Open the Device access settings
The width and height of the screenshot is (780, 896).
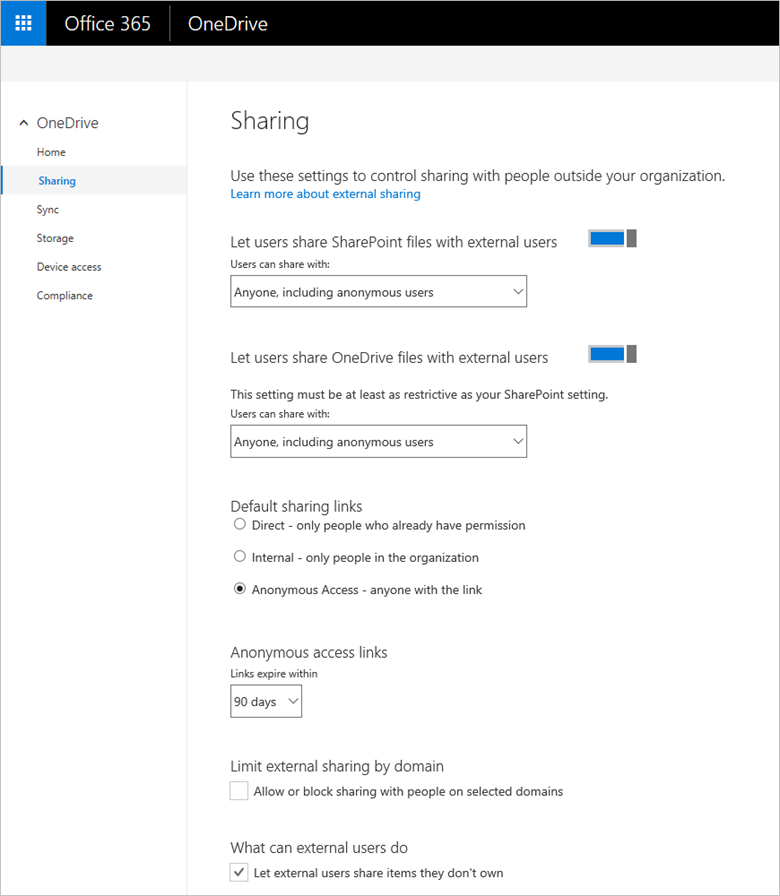click(x=68, y=266)
